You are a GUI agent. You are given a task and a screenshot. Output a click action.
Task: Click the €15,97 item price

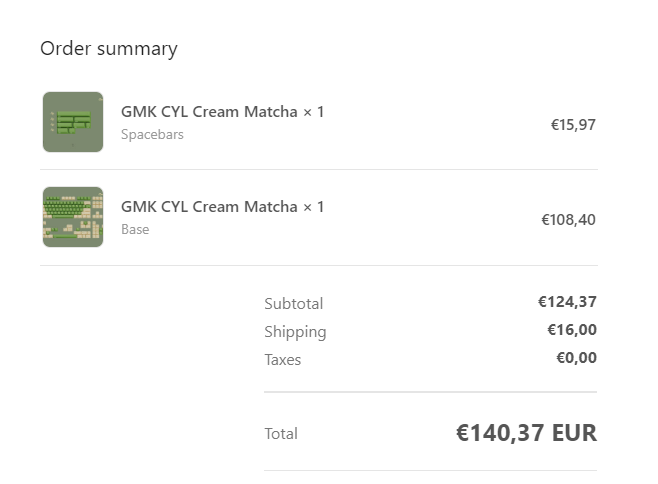point(573,125)
